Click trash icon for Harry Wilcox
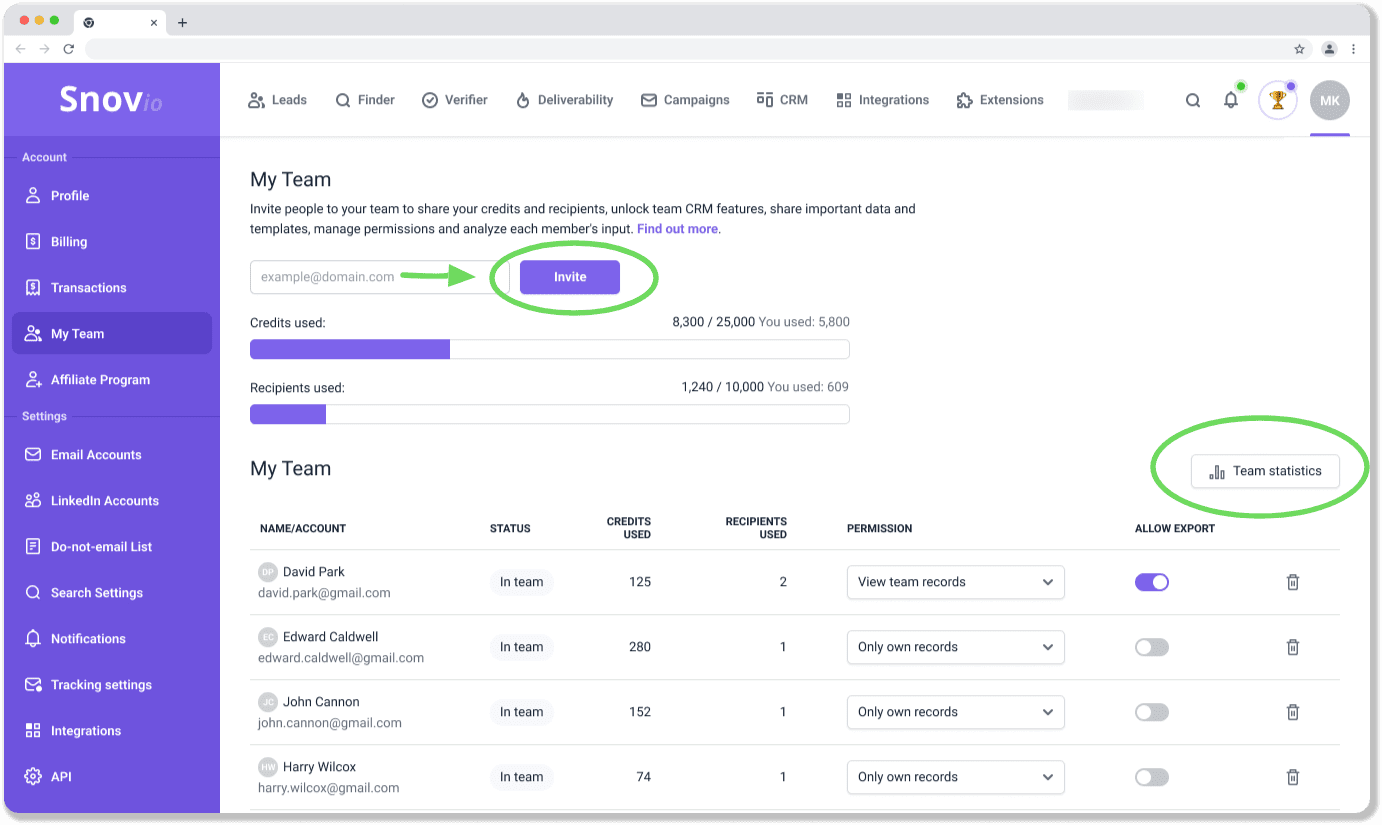Viewport: 1382px width, 825px height. [x=1292, y=777]
